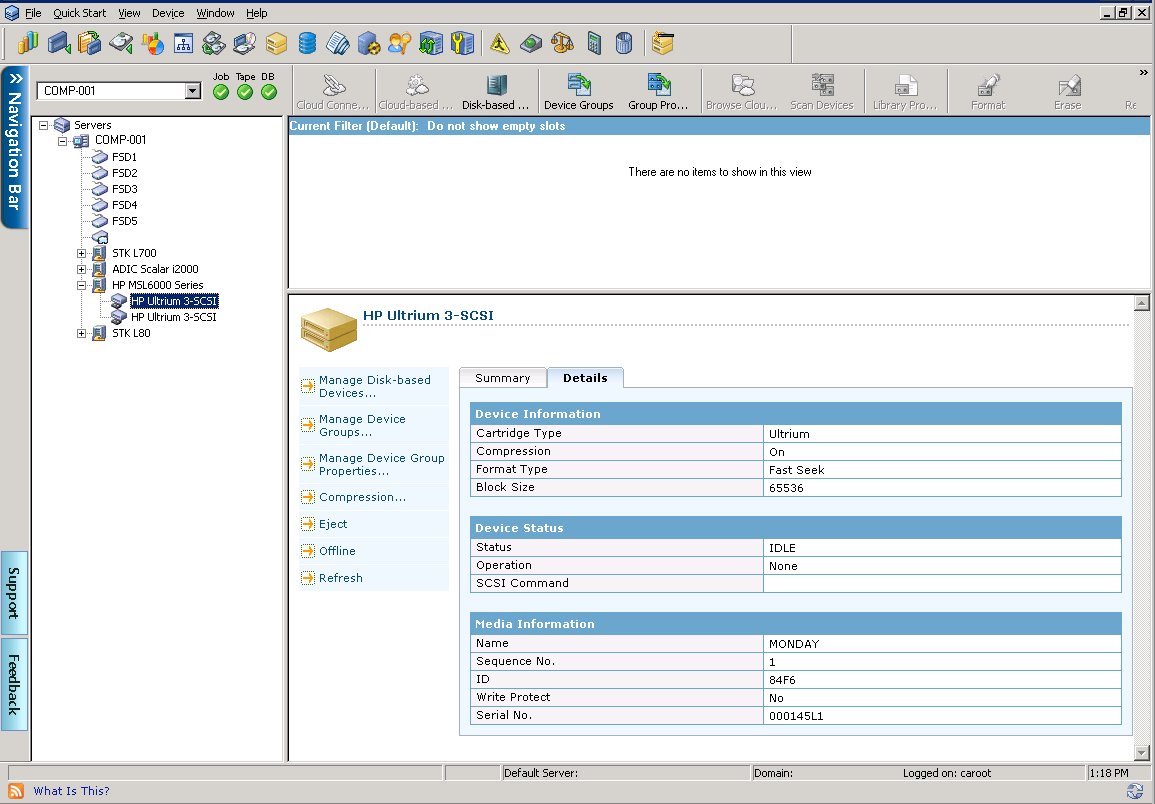Screen dimensions: 1155x804
Task: Open the COMP-001 server dropdown
Action: coord(193,91)
